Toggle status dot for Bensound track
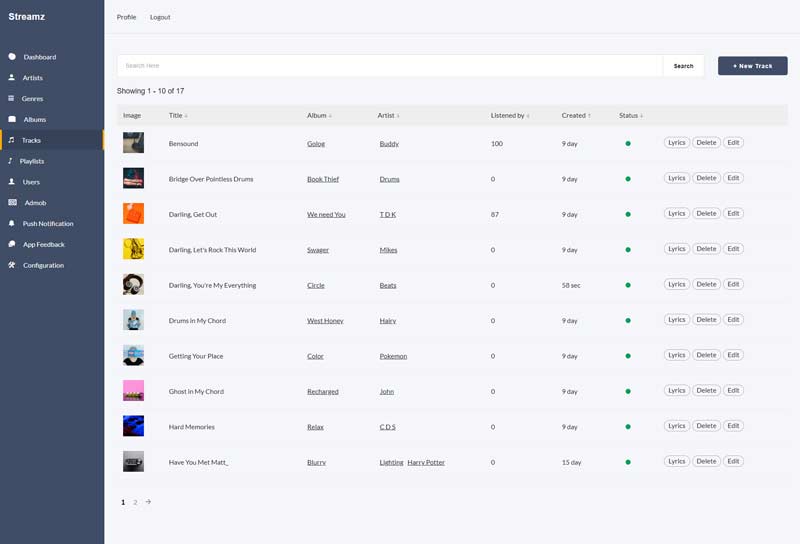 pyautogui.click(x=628, y=144)
